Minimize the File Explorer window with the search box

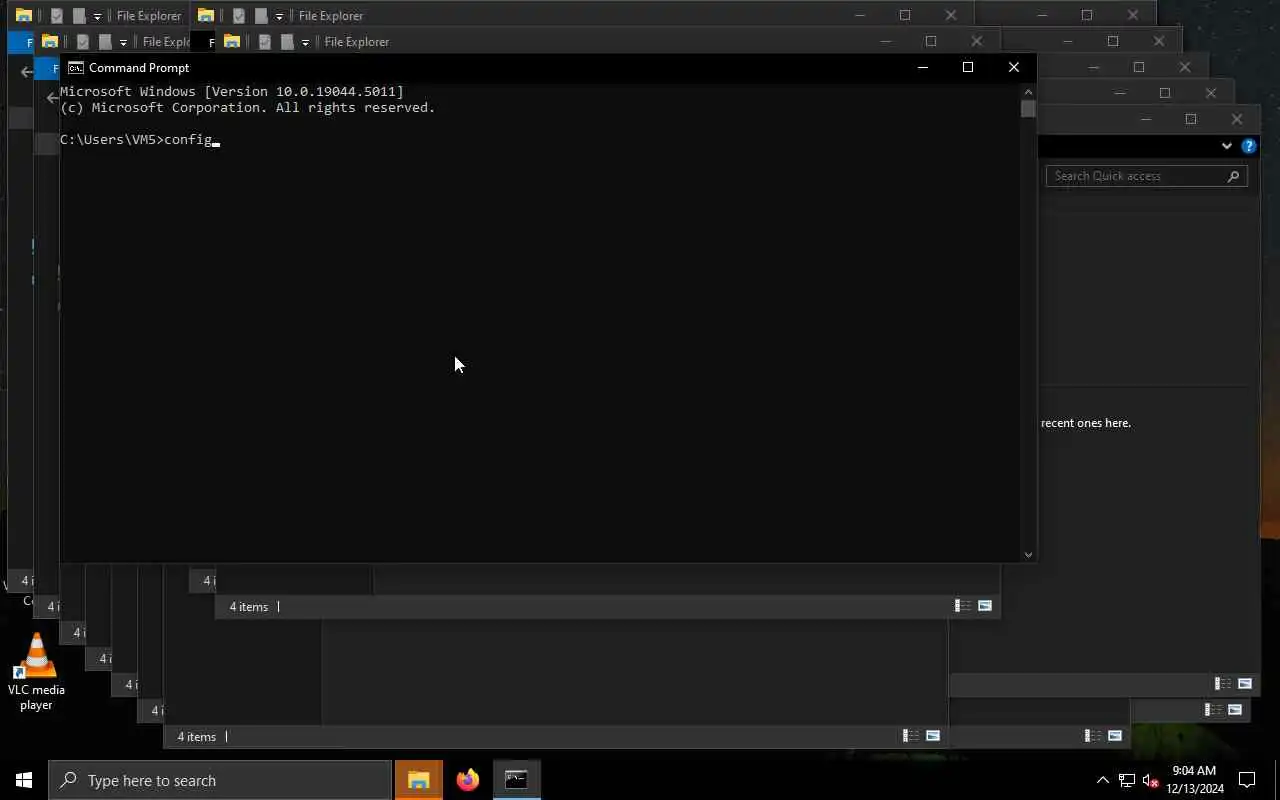point(1146,119)
